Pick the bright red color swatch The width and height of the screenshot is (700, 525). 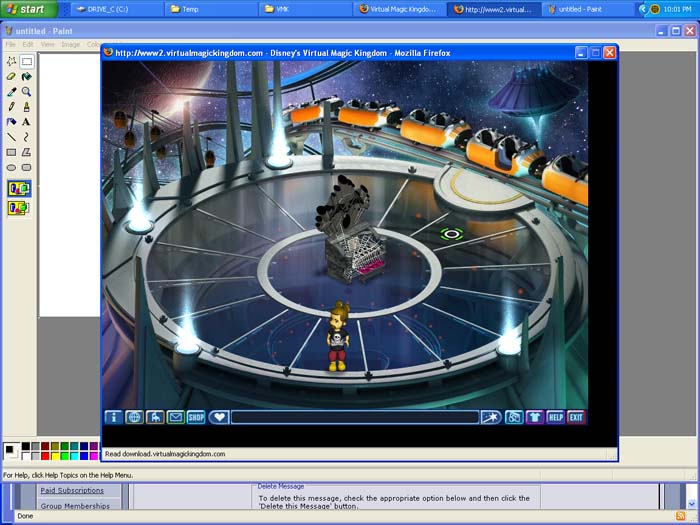pos(45,456)
